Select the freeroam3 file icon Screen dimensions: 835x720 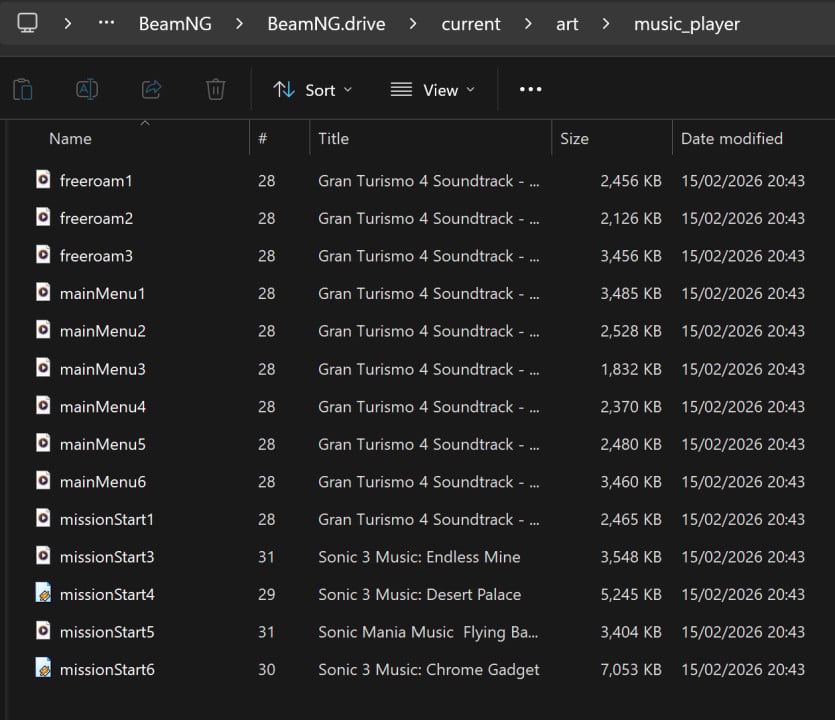pyautogui.click(x=43, y=255)
